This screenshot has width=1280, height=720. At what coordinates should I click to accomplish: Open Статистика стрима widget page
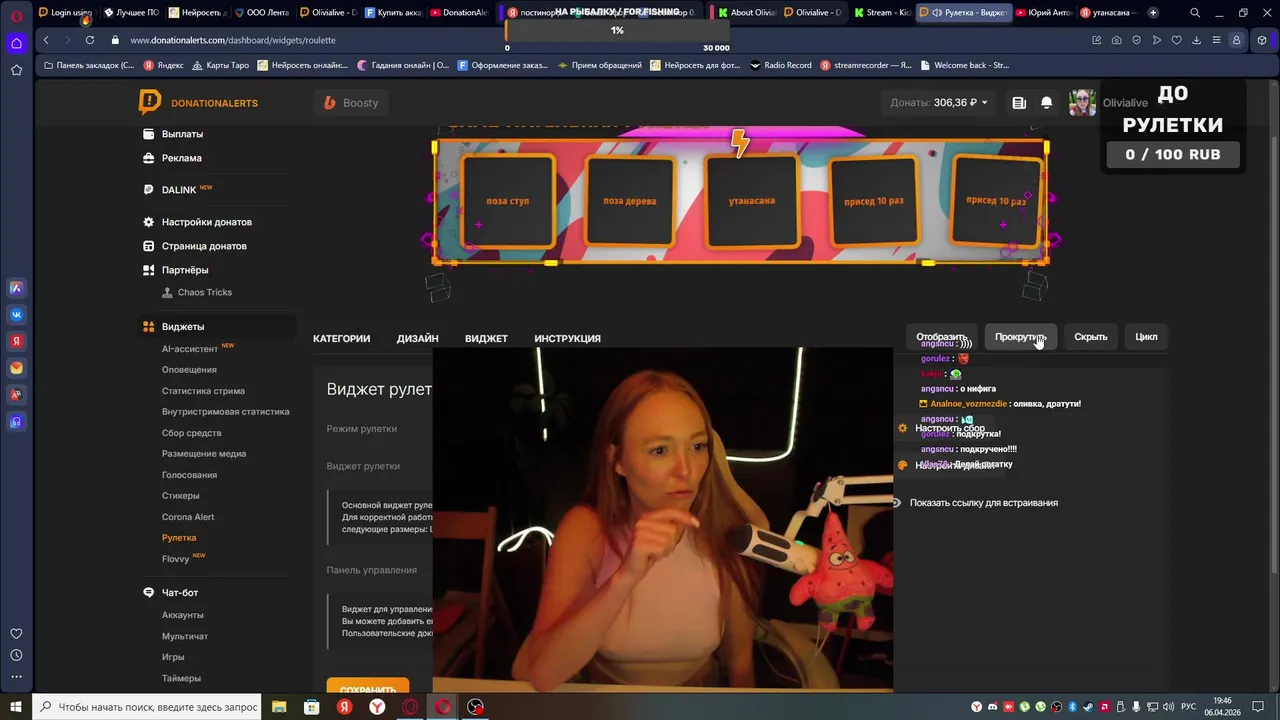click(x=203, y=391)
